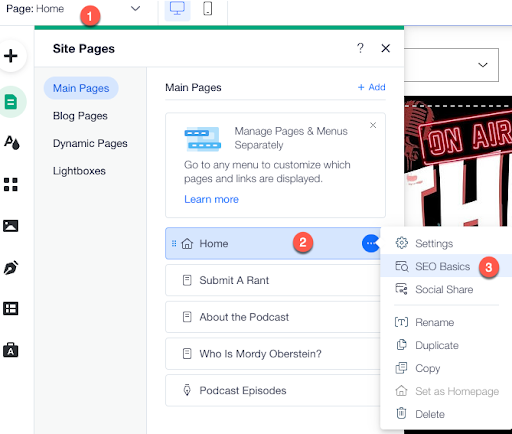
Task: Open the Blog pen sidebar icon
Action: [x=11, y=268]
